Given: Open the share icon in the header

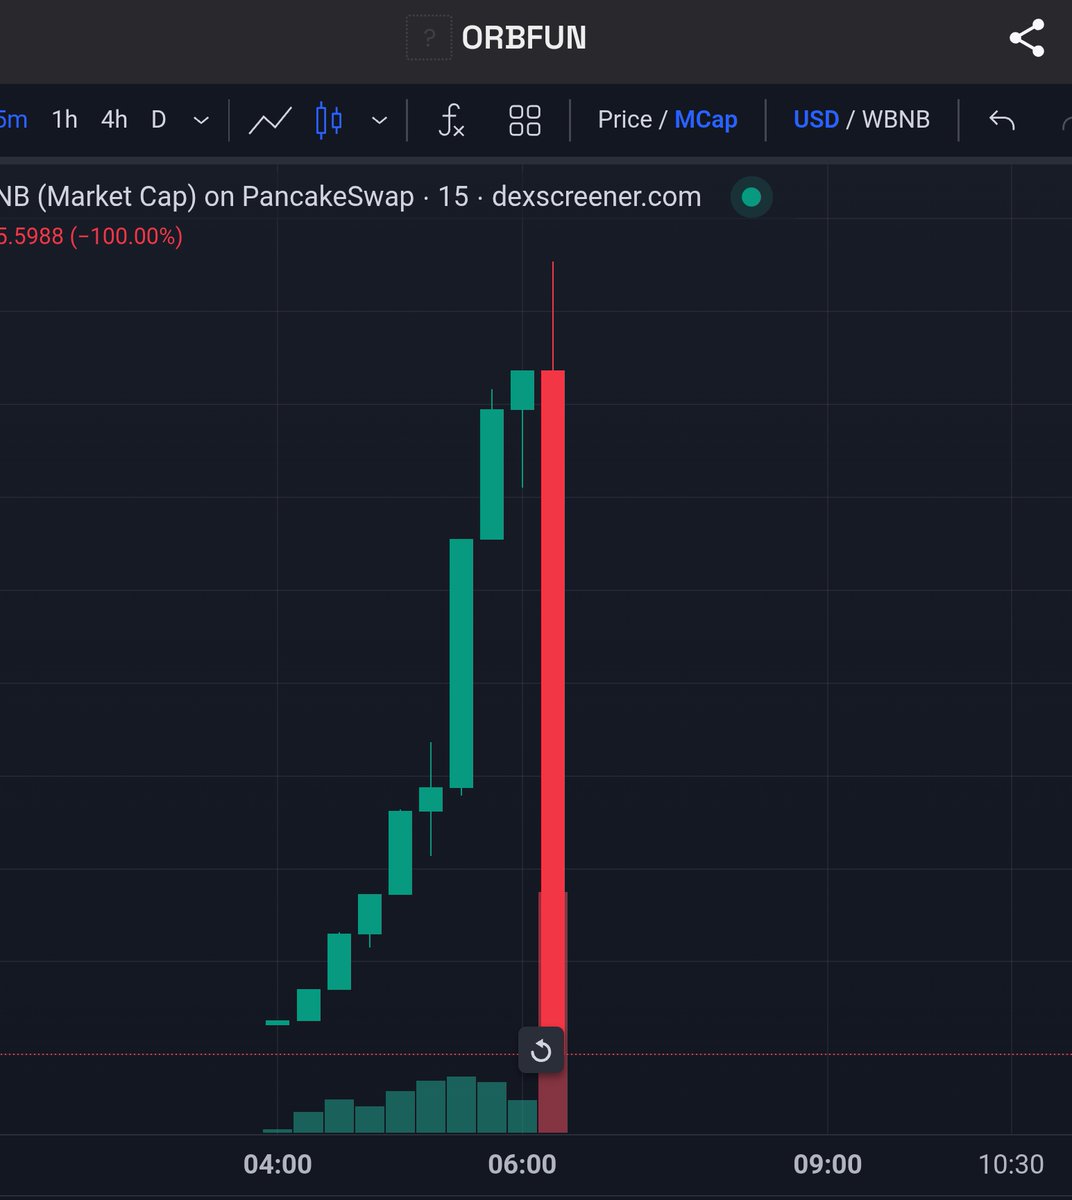Looking at the screenshot, I should coord(1027,36).
